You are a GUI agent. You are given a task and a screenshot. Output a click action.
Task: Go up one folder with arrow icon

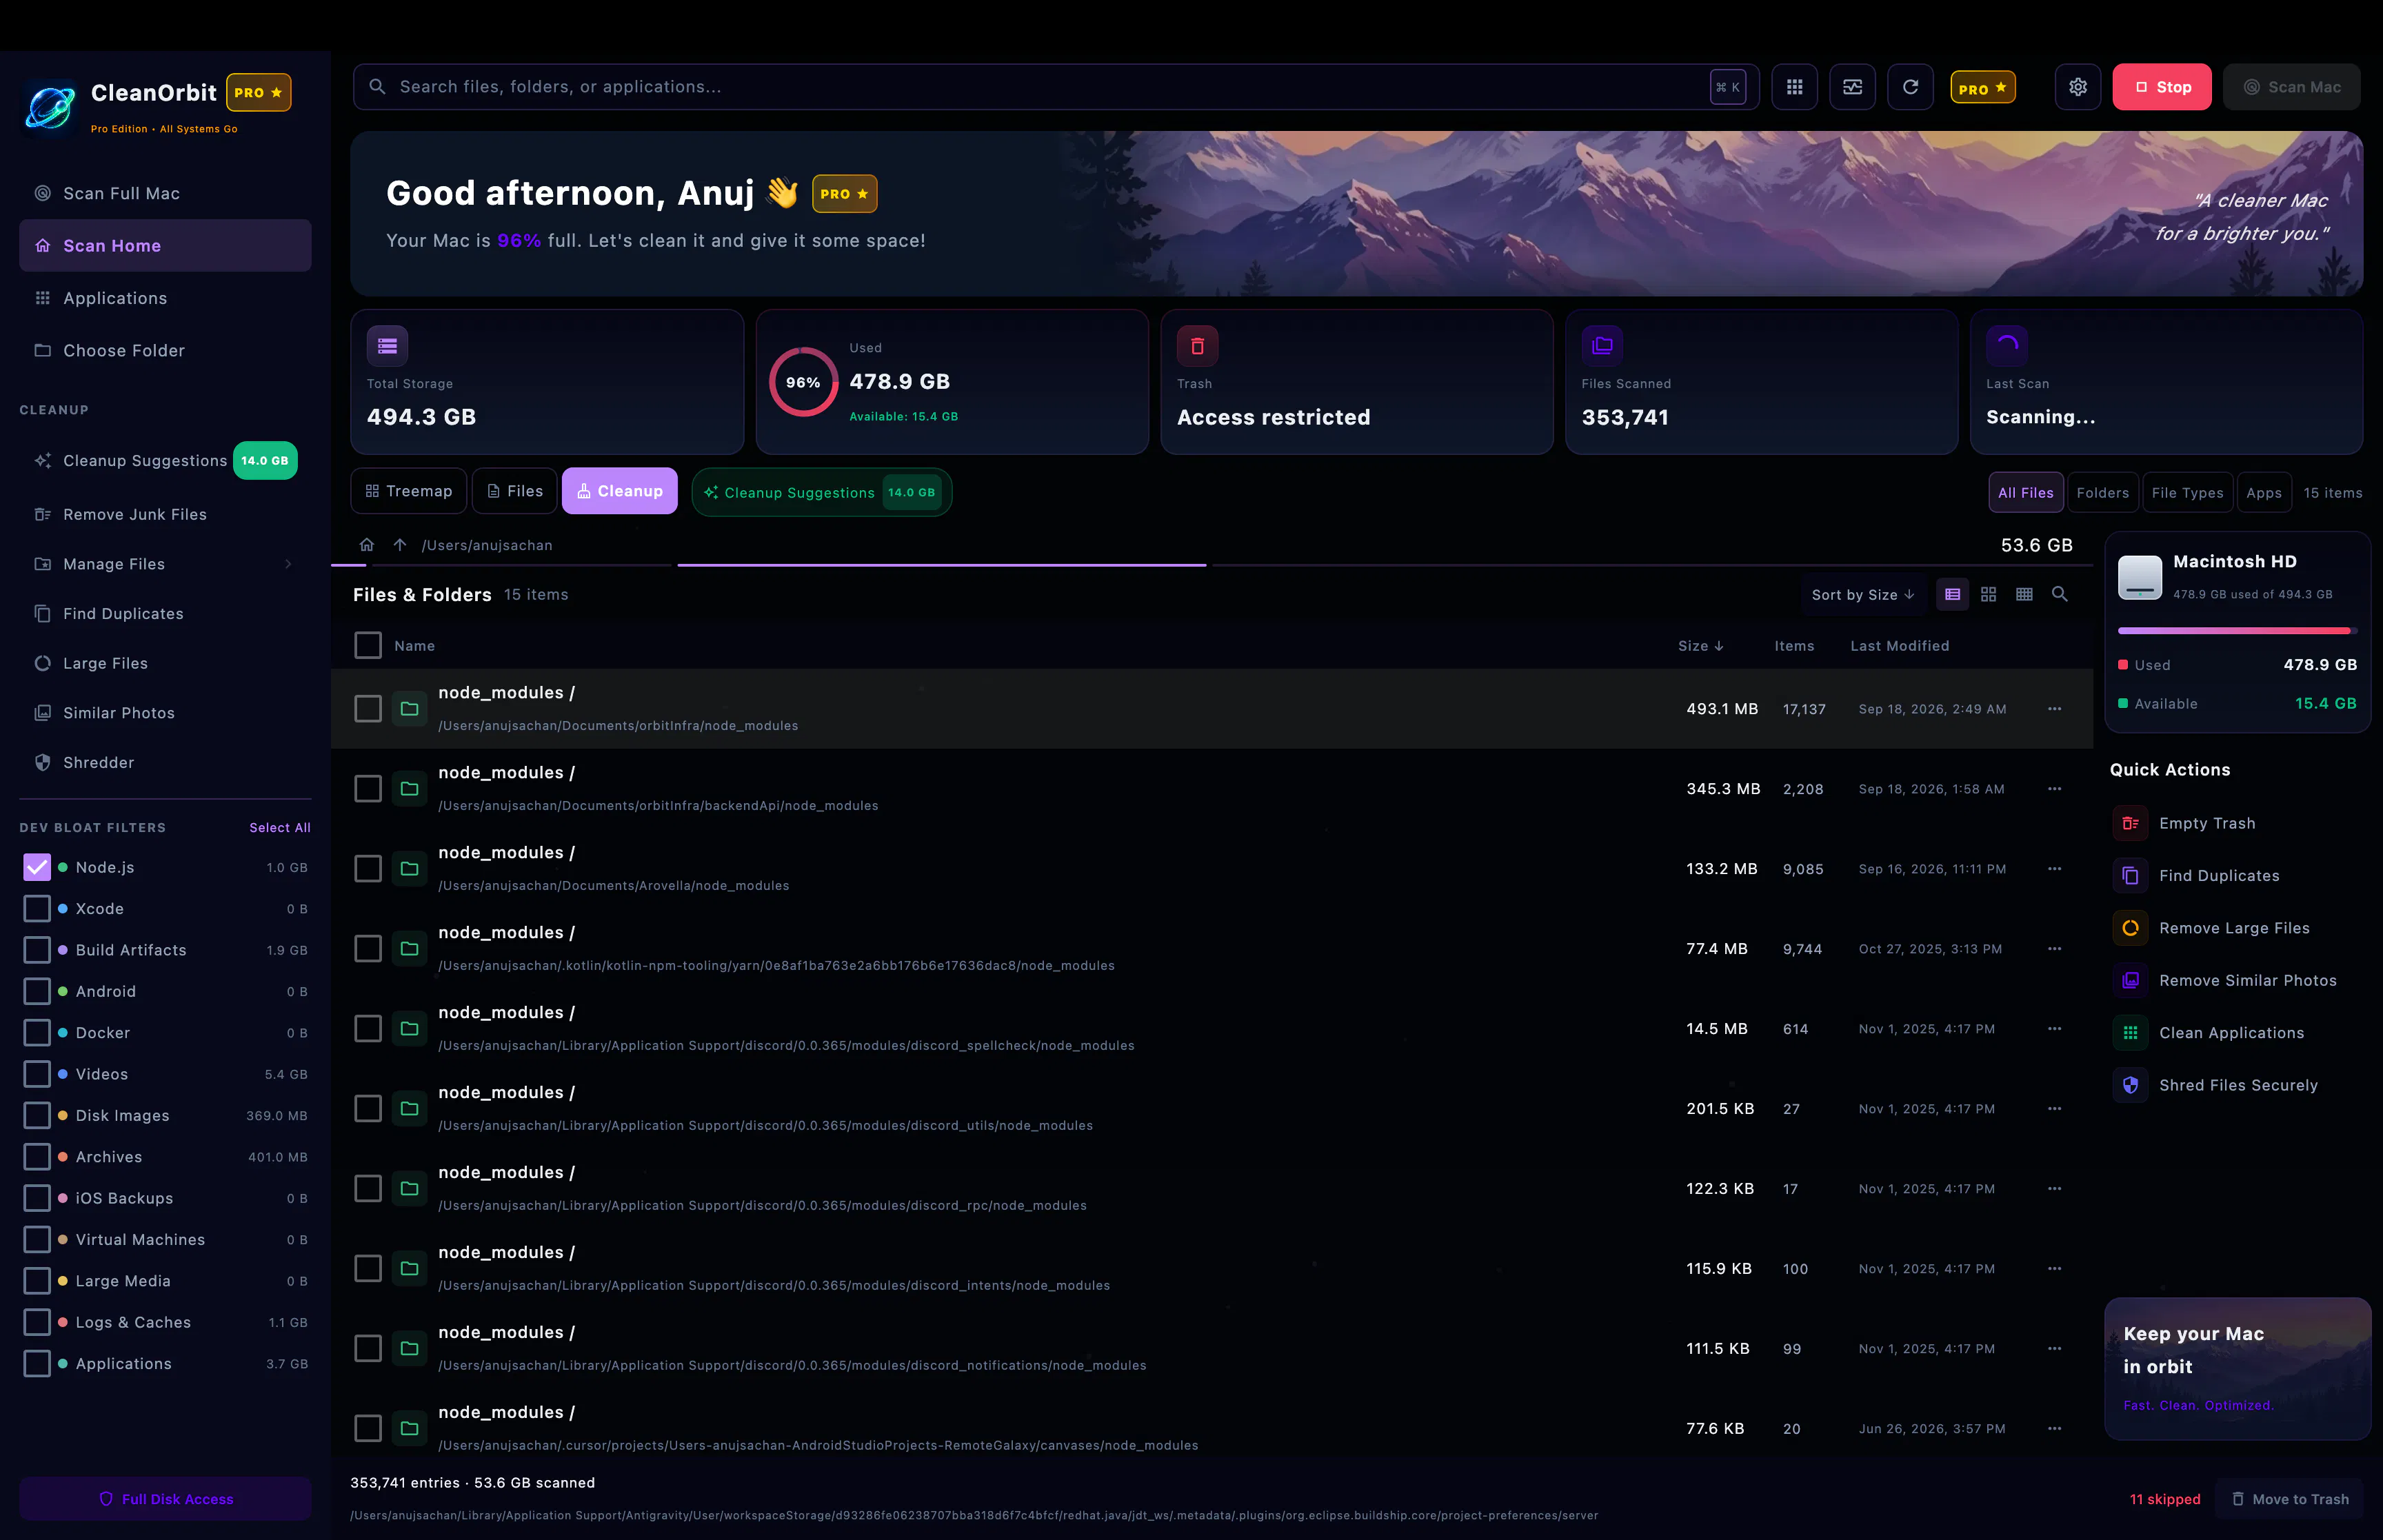[x=400, y=545]
